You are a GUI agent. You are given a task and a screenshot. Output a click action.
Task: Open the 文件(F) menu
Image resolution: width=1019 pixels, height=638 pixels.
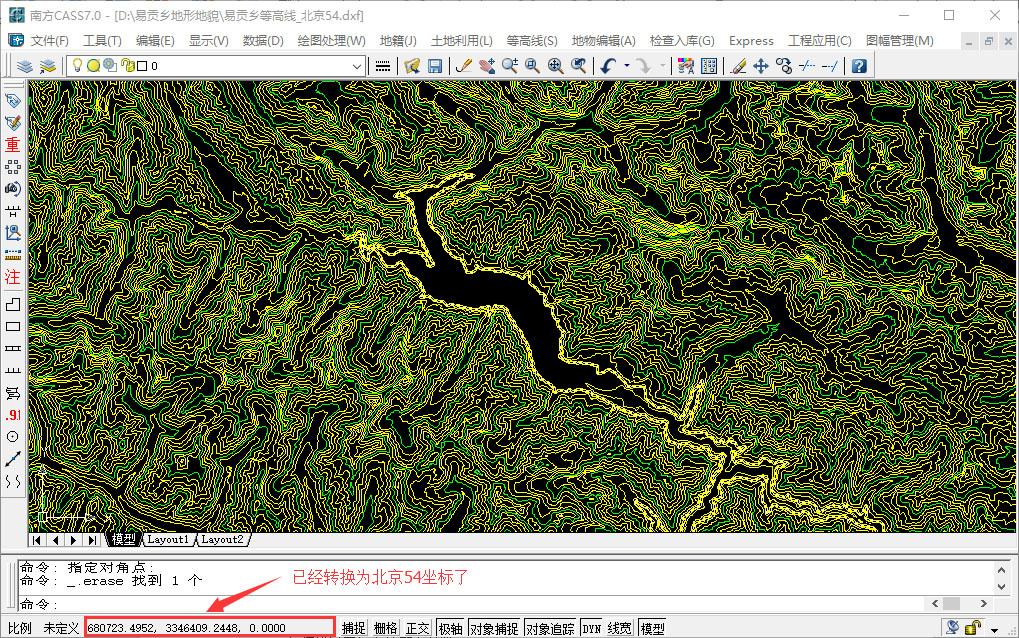point(49,40)
